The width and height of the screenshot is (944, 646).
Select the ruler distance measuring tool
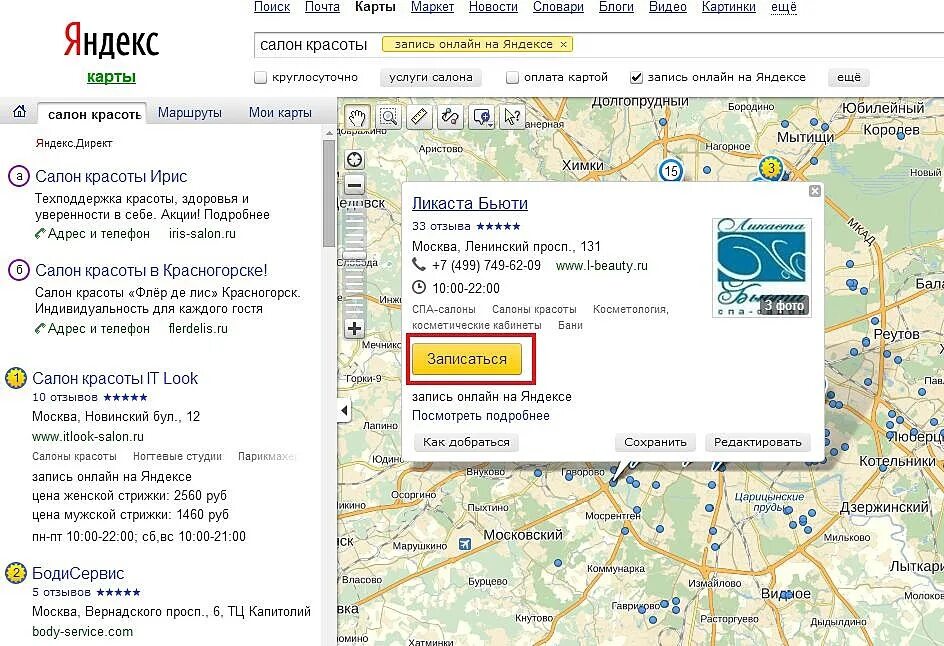point(420,117)
